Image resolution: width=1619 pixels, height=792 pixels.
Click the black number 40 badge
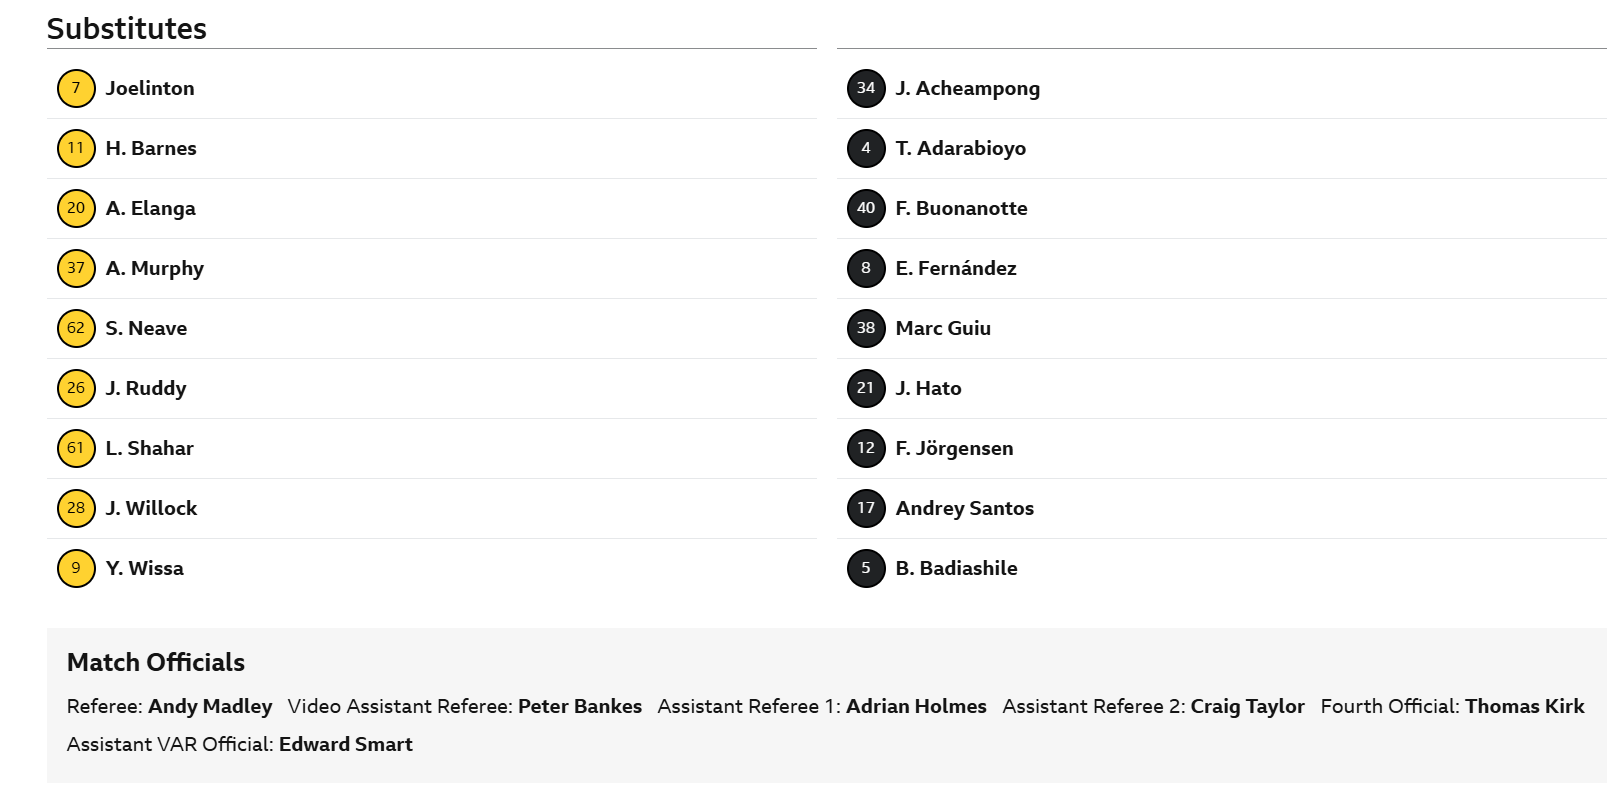point(866,208)
